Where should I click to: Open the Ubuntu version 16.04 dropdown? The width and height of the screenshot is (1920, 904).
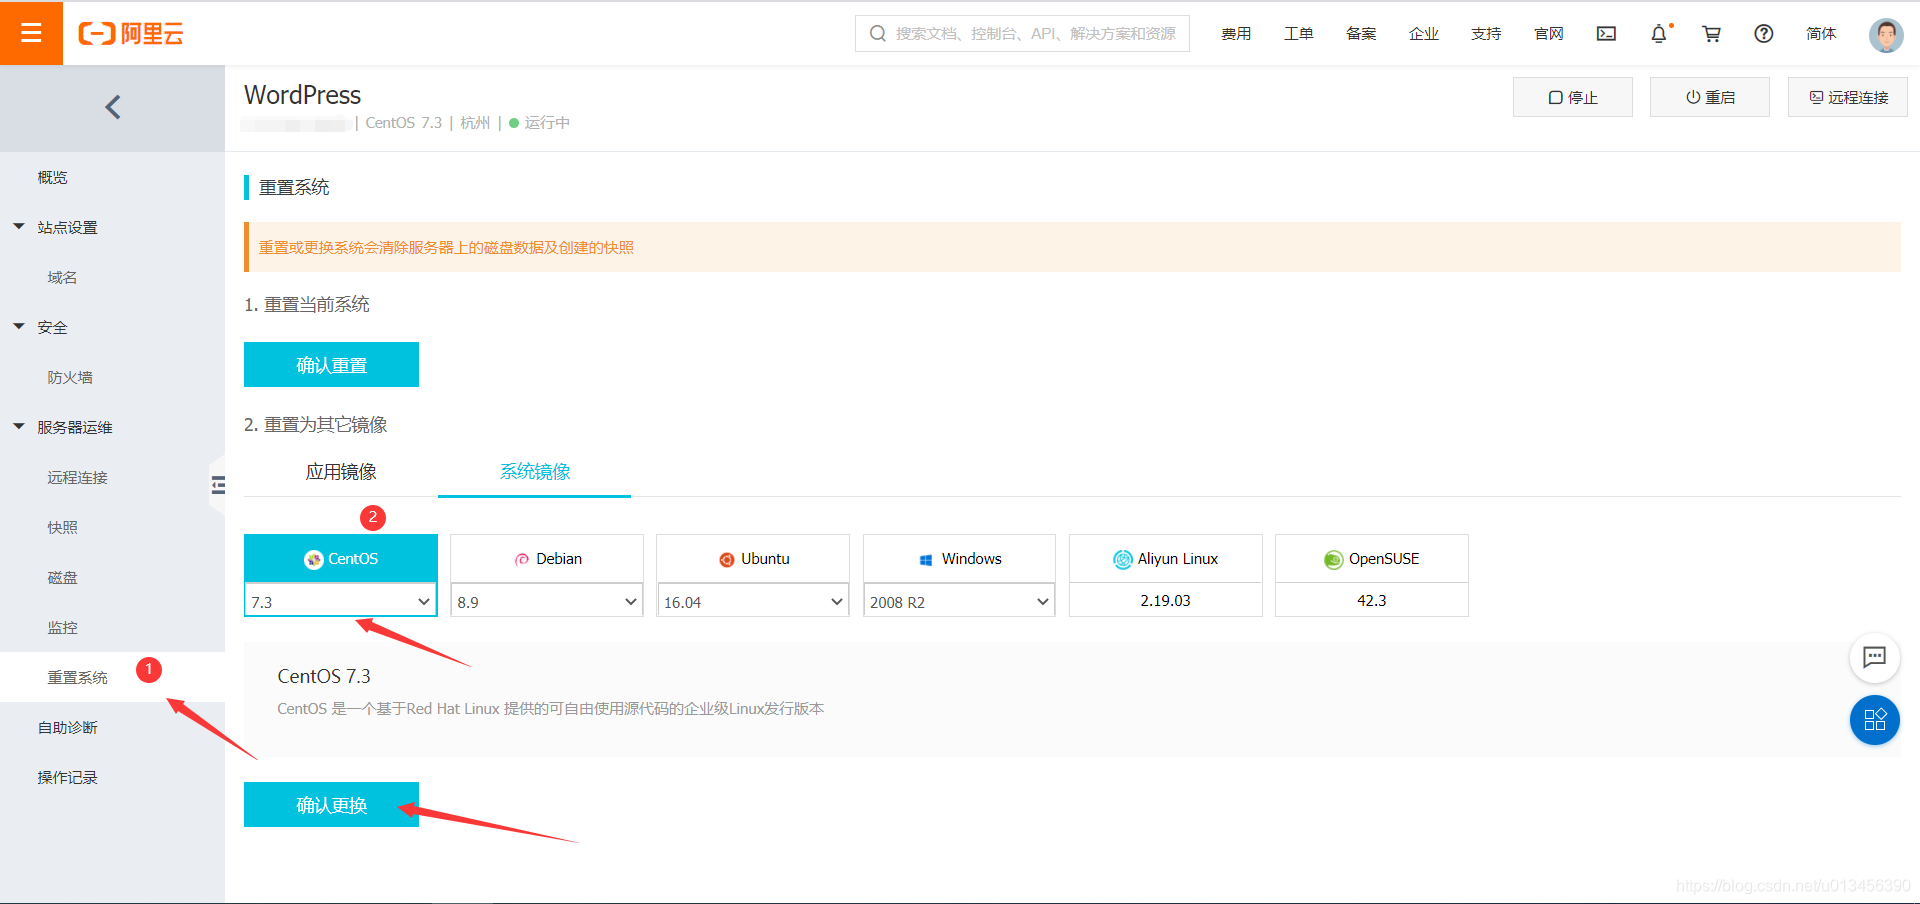click(x=753, y=601)
